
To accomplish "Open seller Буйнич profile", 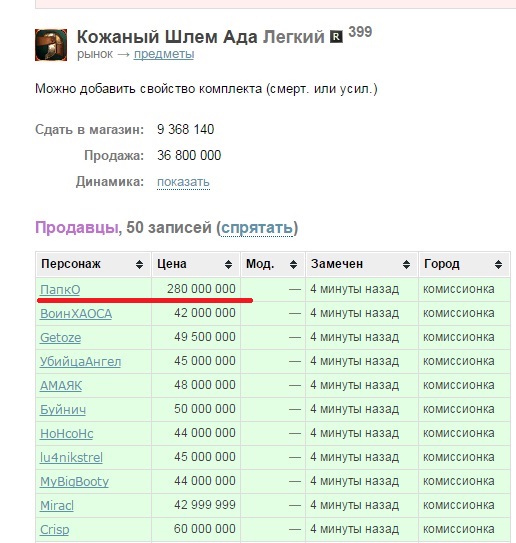I will coord(63,410).
